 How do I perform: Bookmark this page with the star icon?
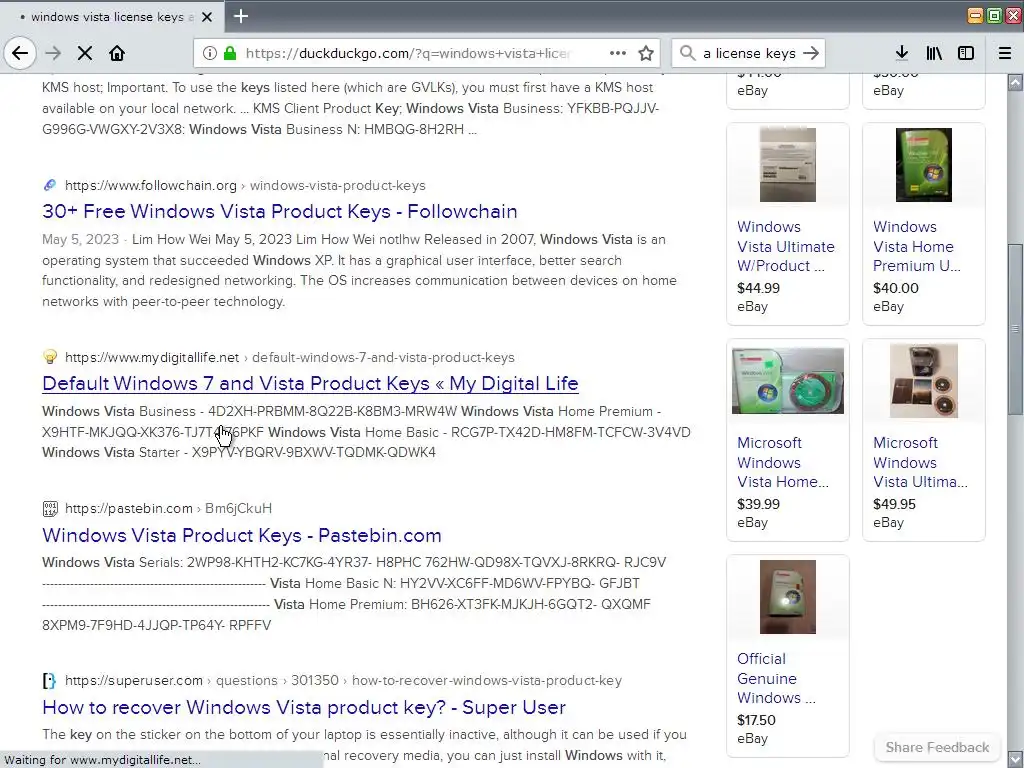[646, 53]
